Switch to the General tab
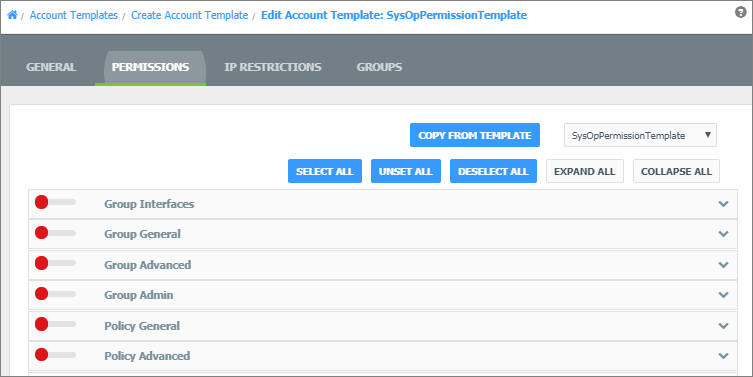The image size is (753, 377). coord(51,67)
